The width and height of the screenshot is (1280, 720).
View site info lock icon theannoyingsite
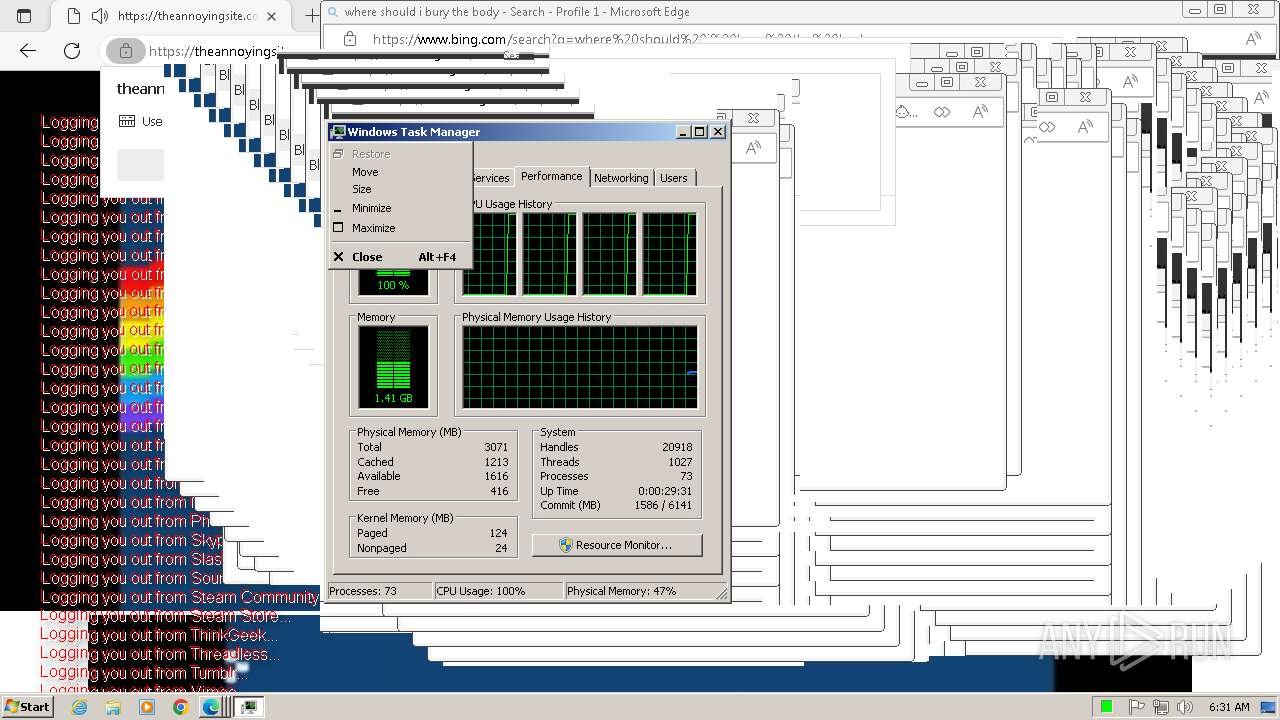125,50
